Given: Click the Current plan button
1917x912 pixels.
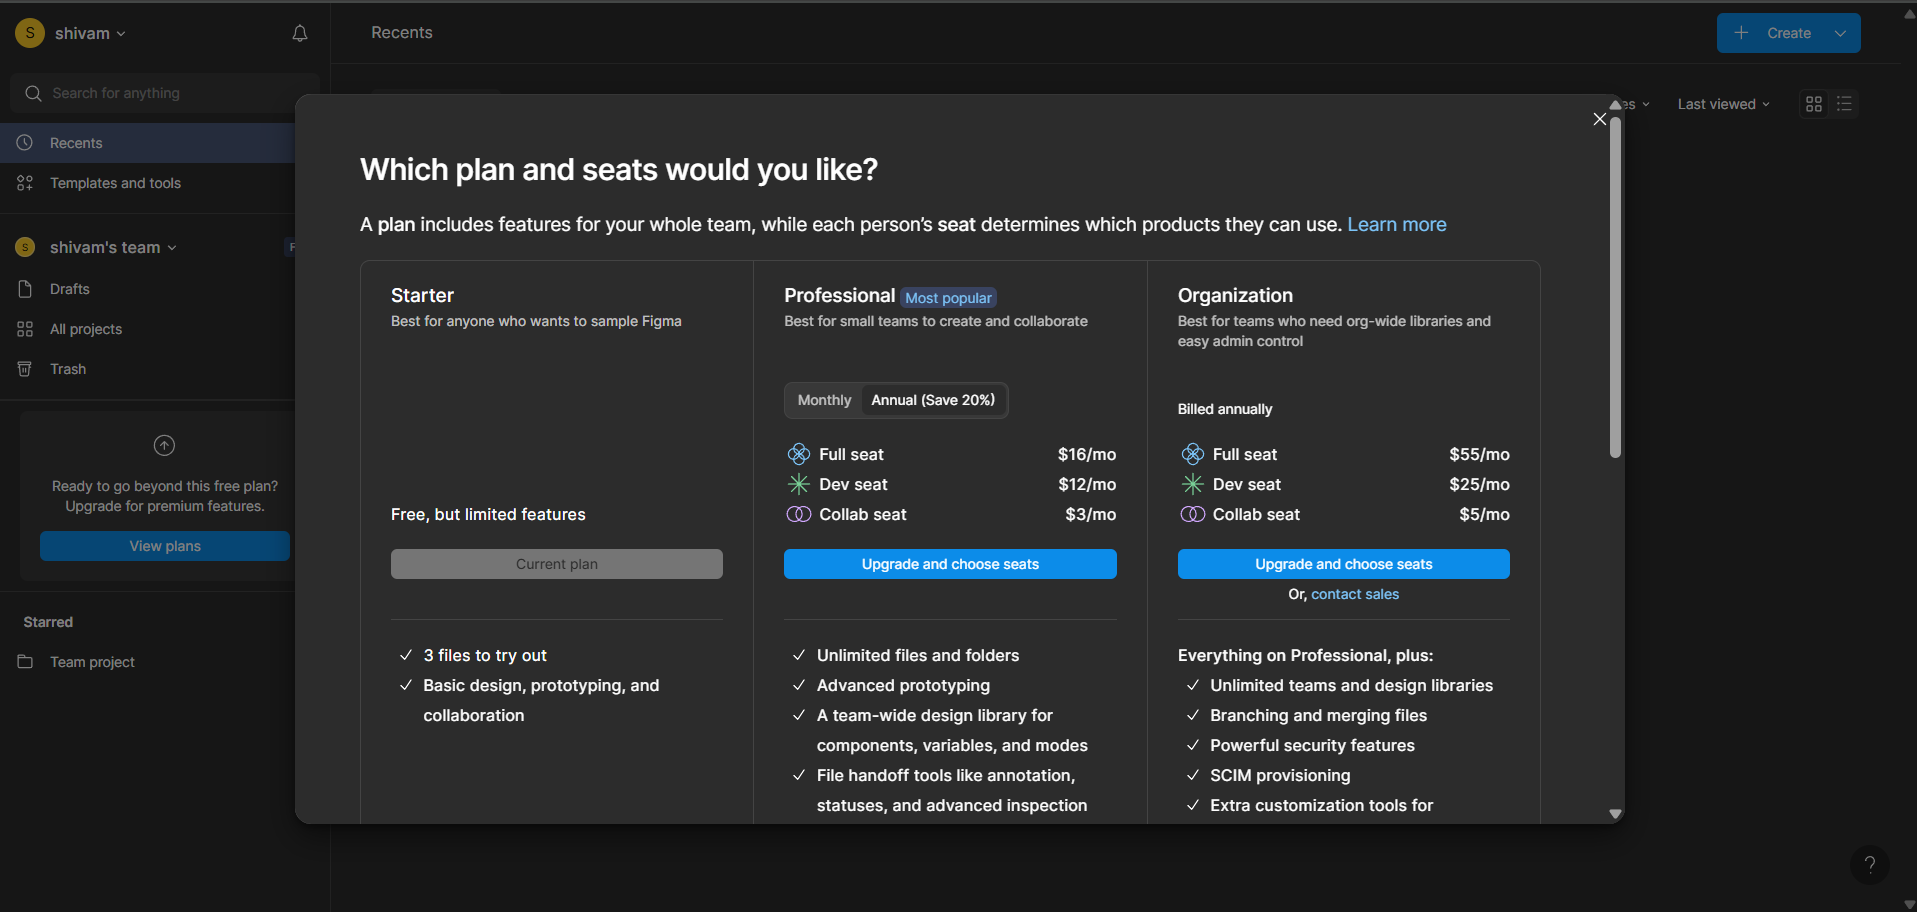Looking at the screenshot, I should click(557, 564).
